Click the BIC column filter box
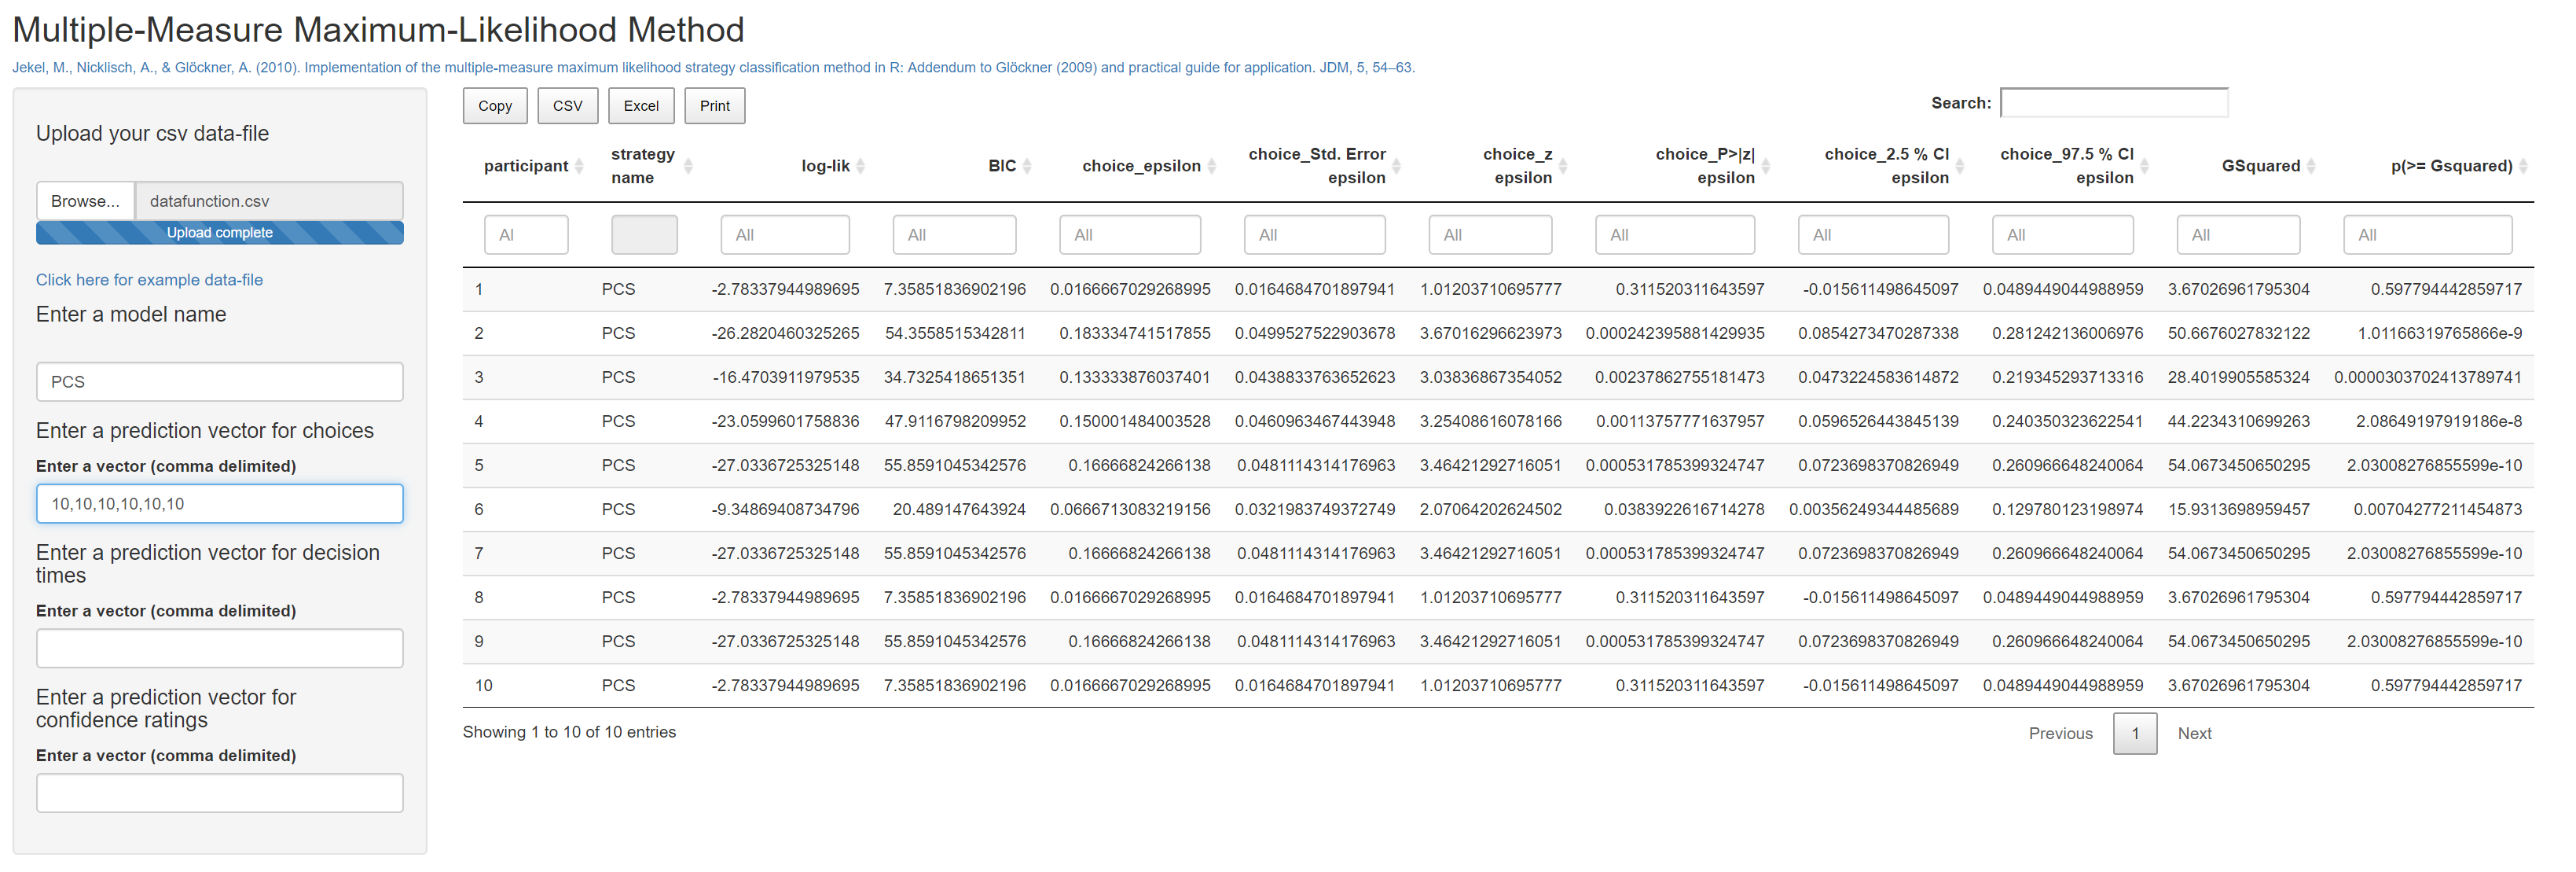This screenshot has width=2576, height=872. point(953,235)
